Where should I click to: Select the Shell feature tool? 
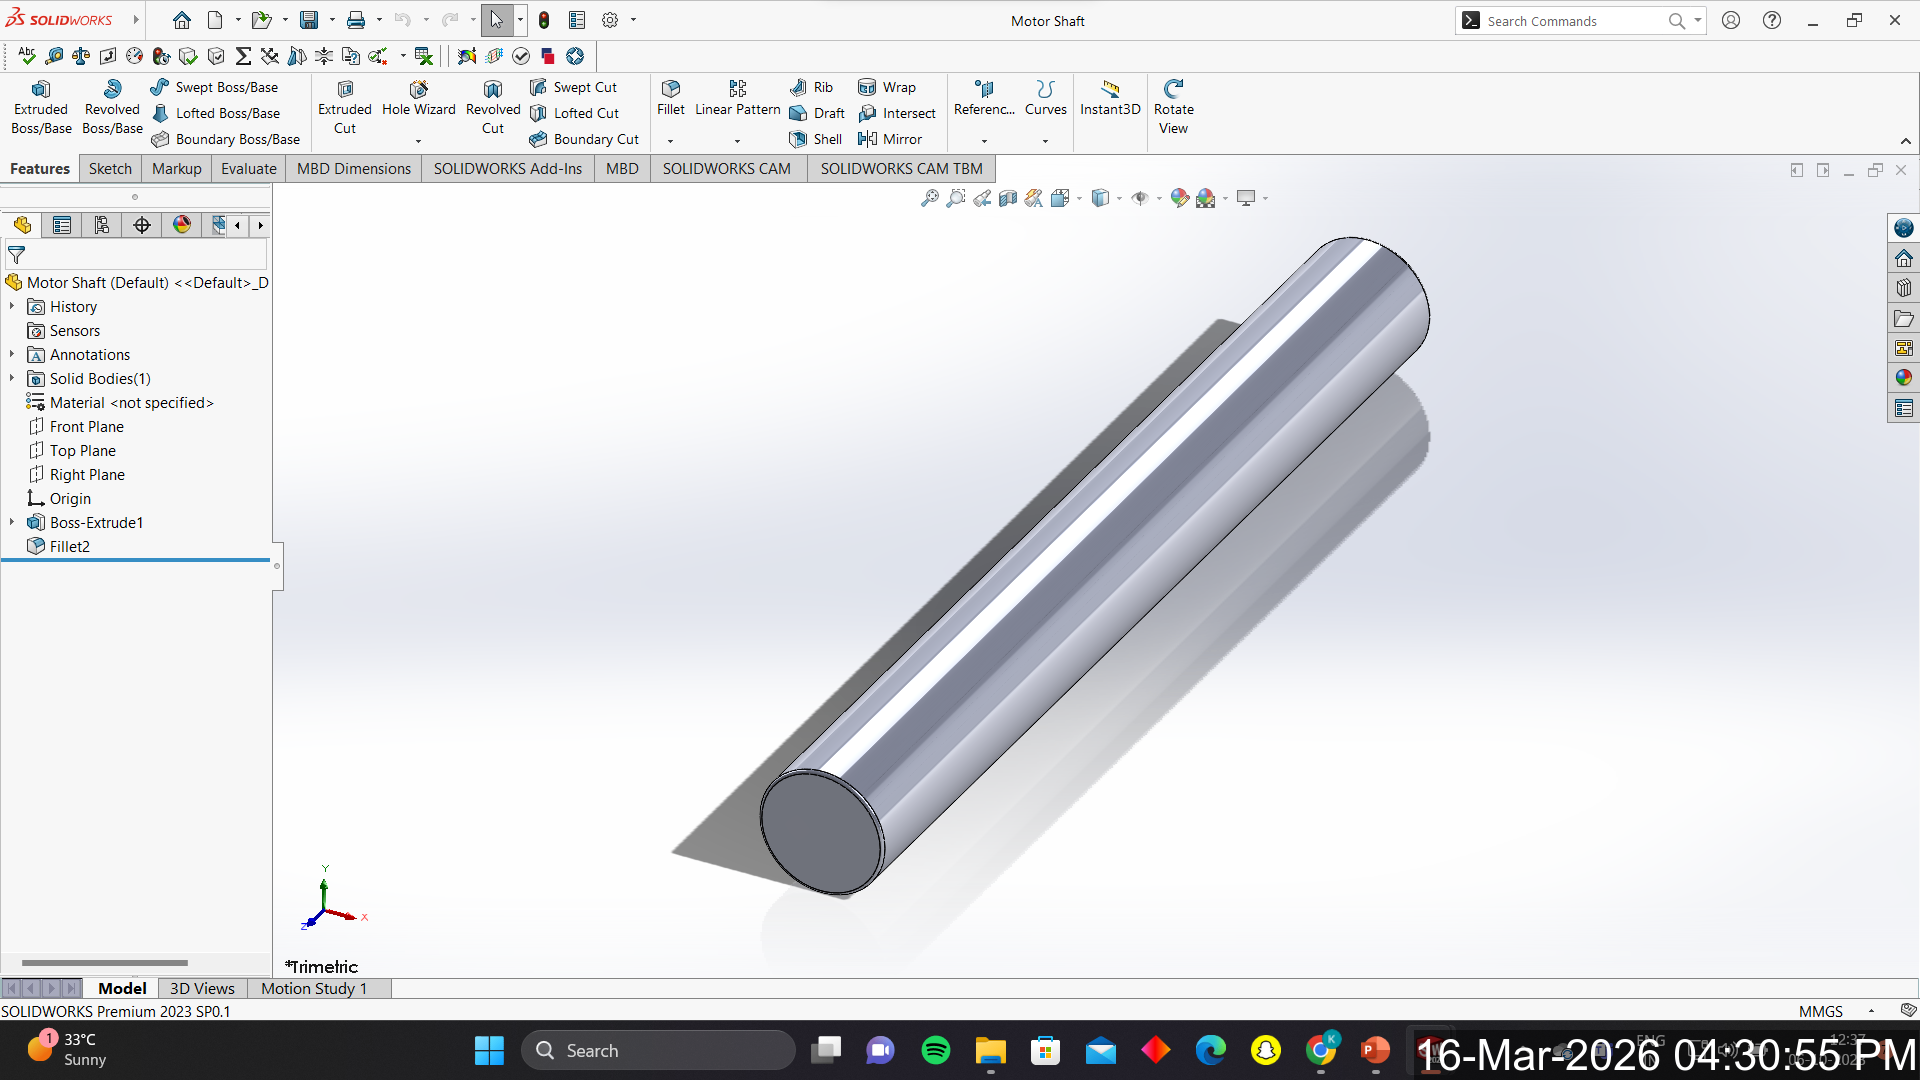tap(816, 139)
